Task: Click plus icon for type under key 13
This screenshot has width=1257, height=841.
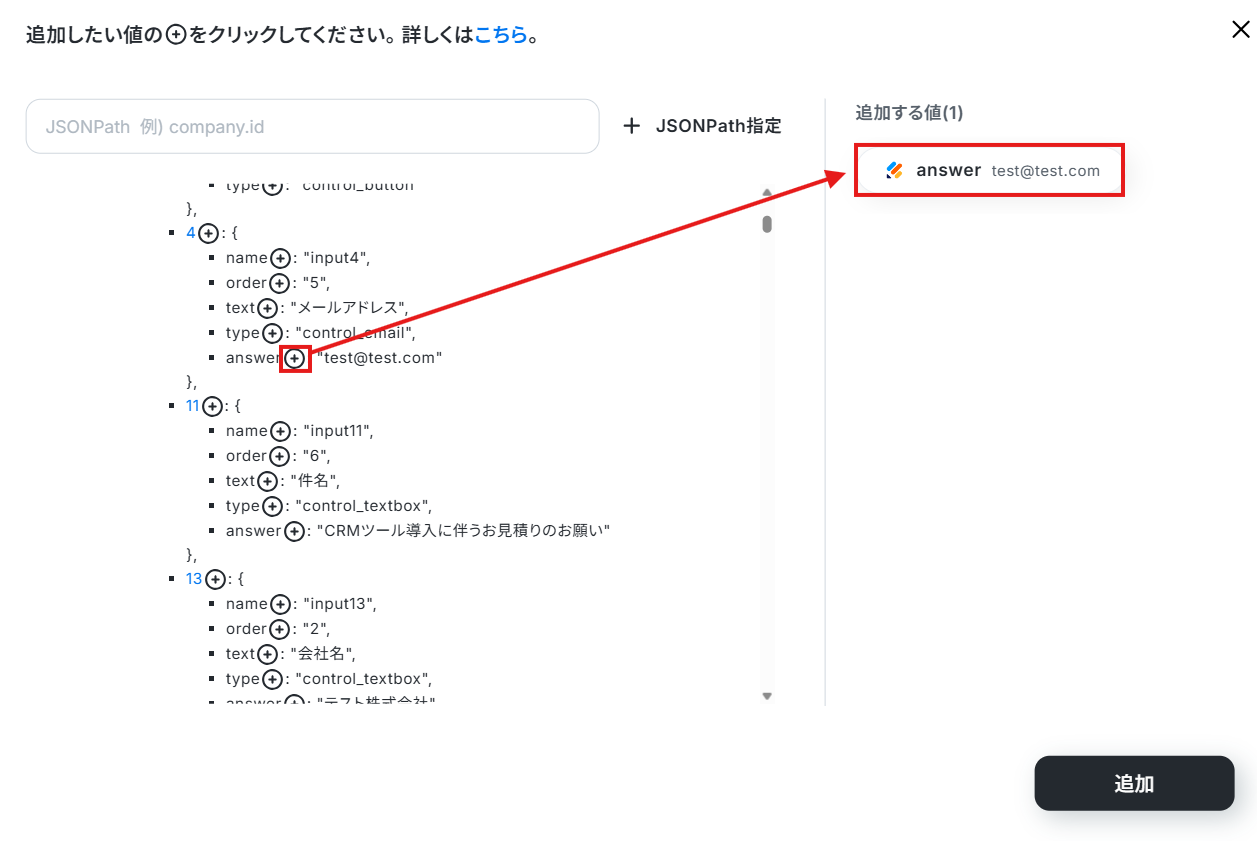Action: point(272,679)
